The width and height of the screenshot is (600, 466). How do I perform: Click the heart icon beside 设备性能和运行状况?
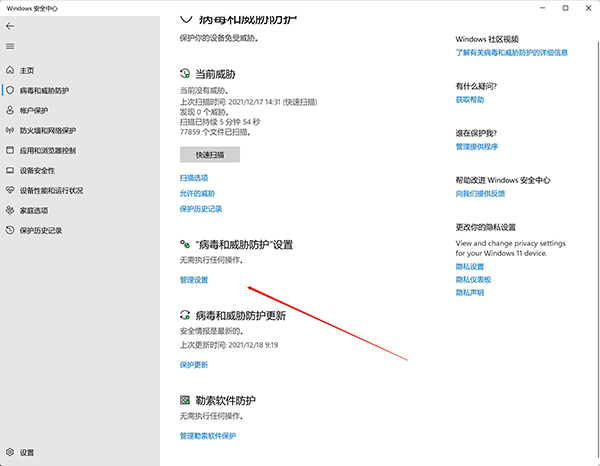click(10, 190)
